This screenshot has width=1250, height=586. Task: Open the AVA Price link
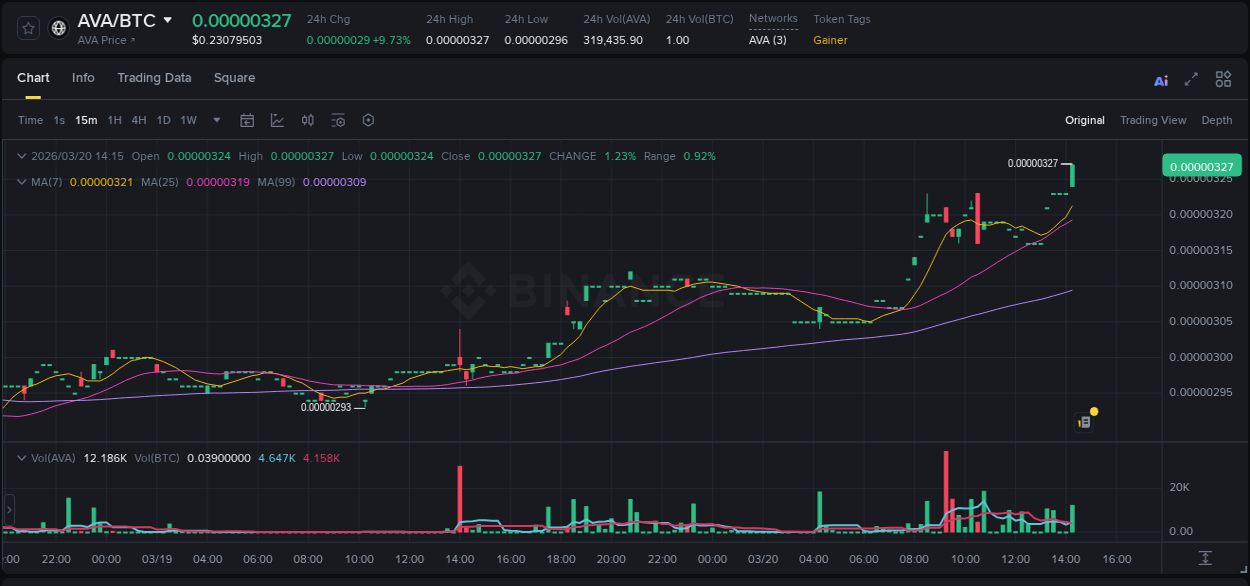[103, 40]
